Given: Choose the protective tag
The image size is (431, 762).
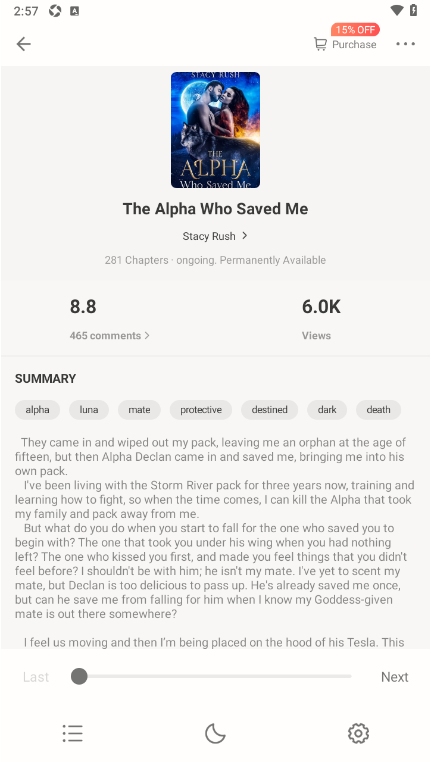Looking at the screenshot, I should tap(201, 410).
